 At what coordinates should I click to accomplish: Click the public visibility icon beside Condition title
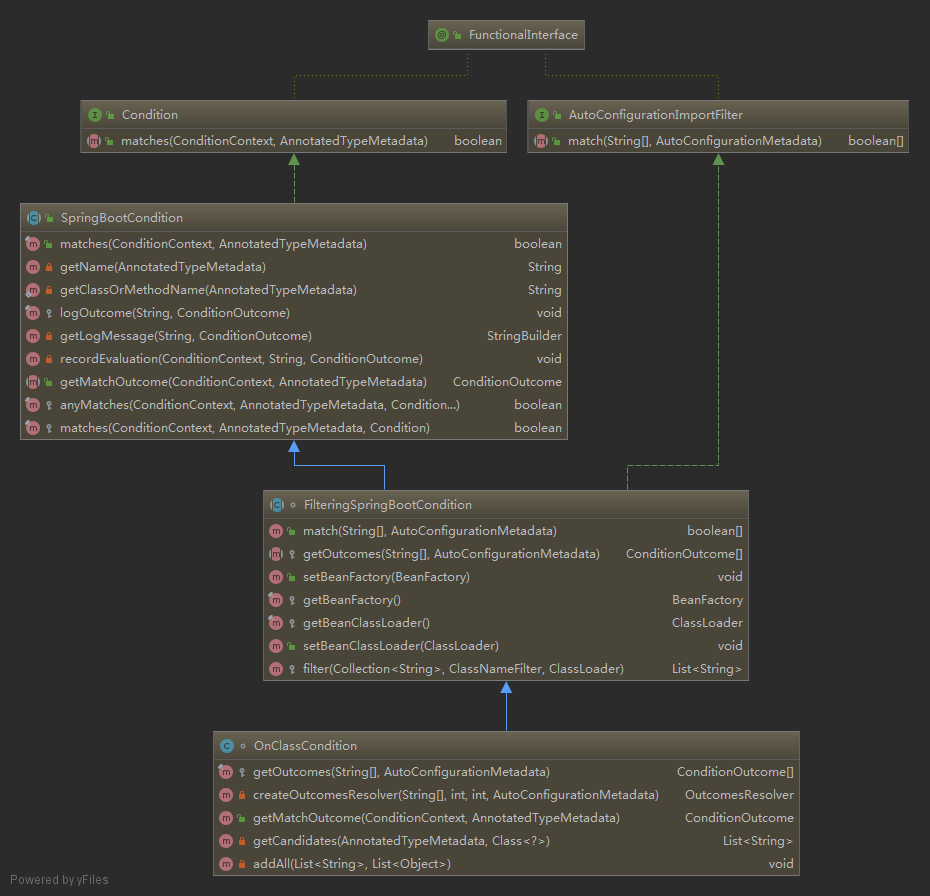(110, 115)
